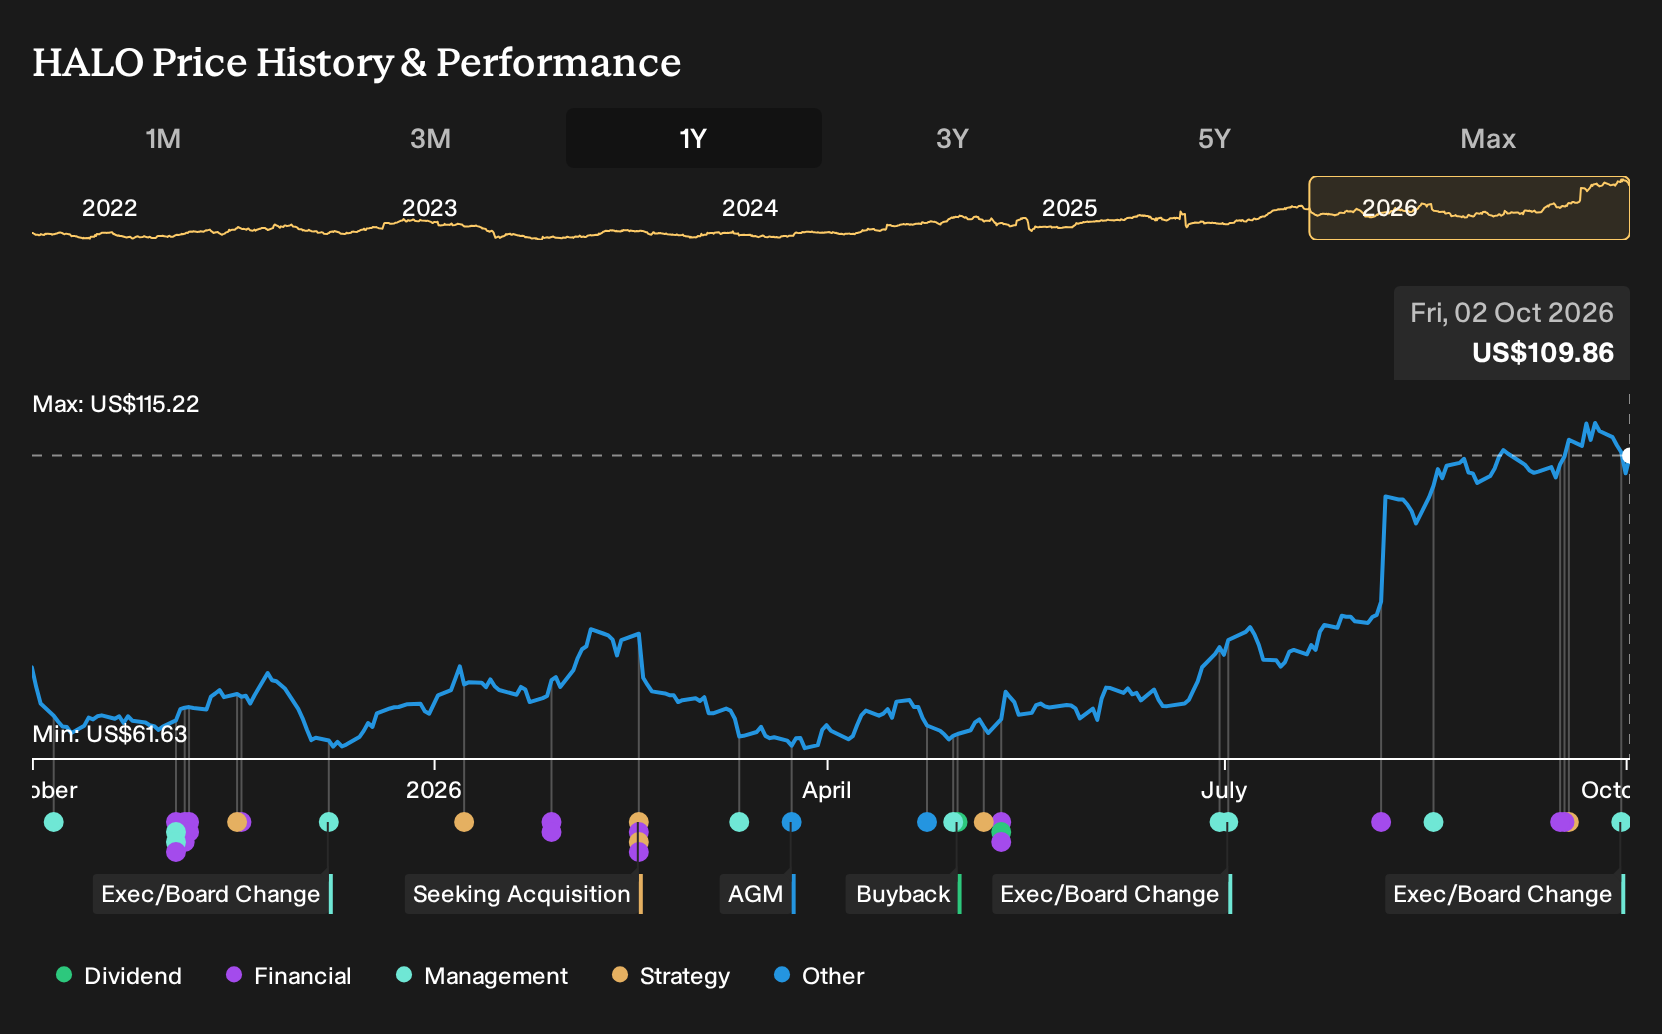
Task: Click the Min: US$61.63 label
Action: click(x=110, y=734)
